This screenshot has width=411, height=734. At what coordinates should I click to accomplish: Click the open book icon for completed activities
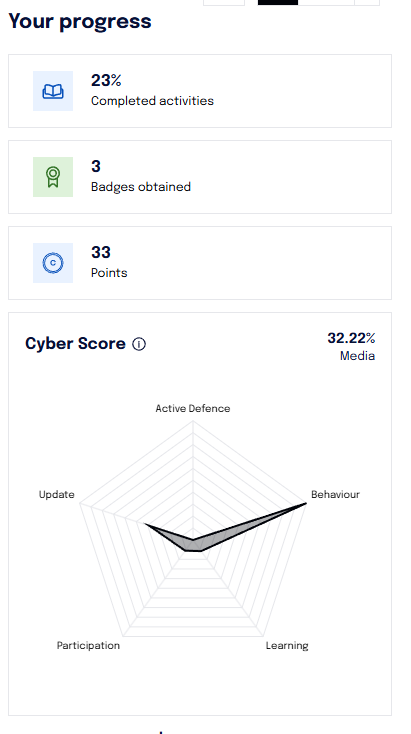click(x=53, y=91)
